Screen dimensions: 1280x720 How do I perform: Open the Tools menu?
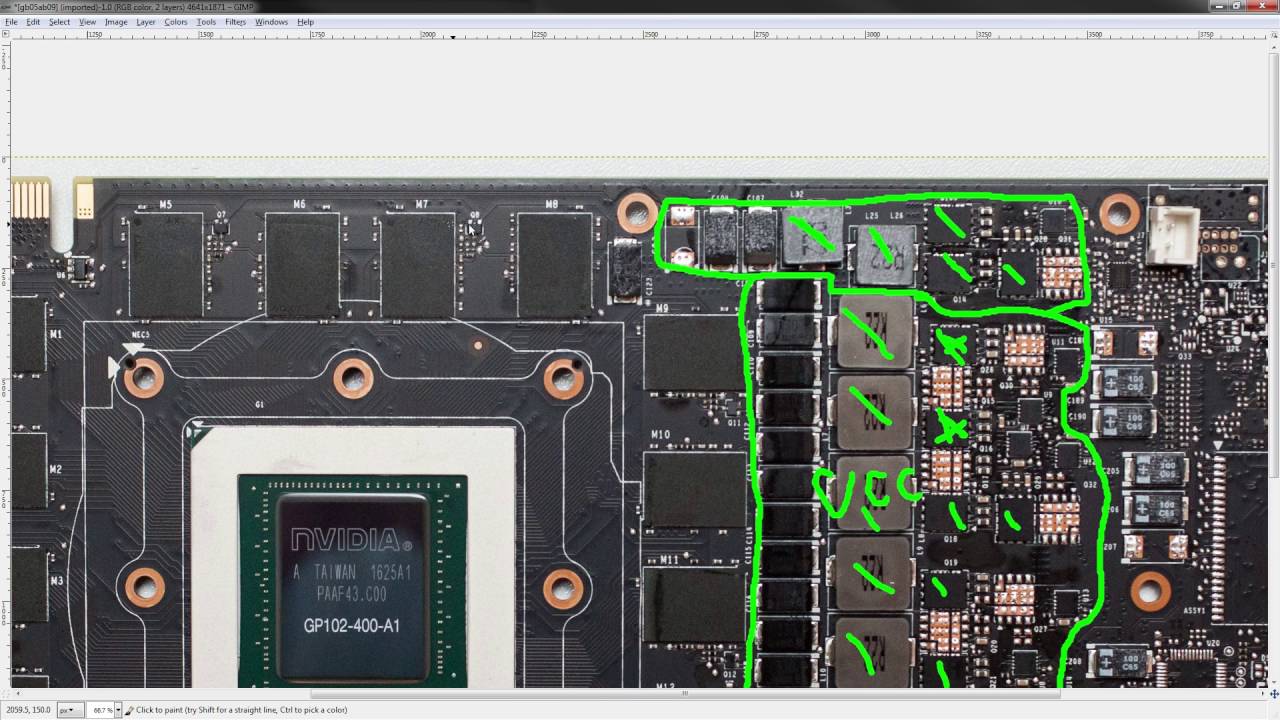206,22
